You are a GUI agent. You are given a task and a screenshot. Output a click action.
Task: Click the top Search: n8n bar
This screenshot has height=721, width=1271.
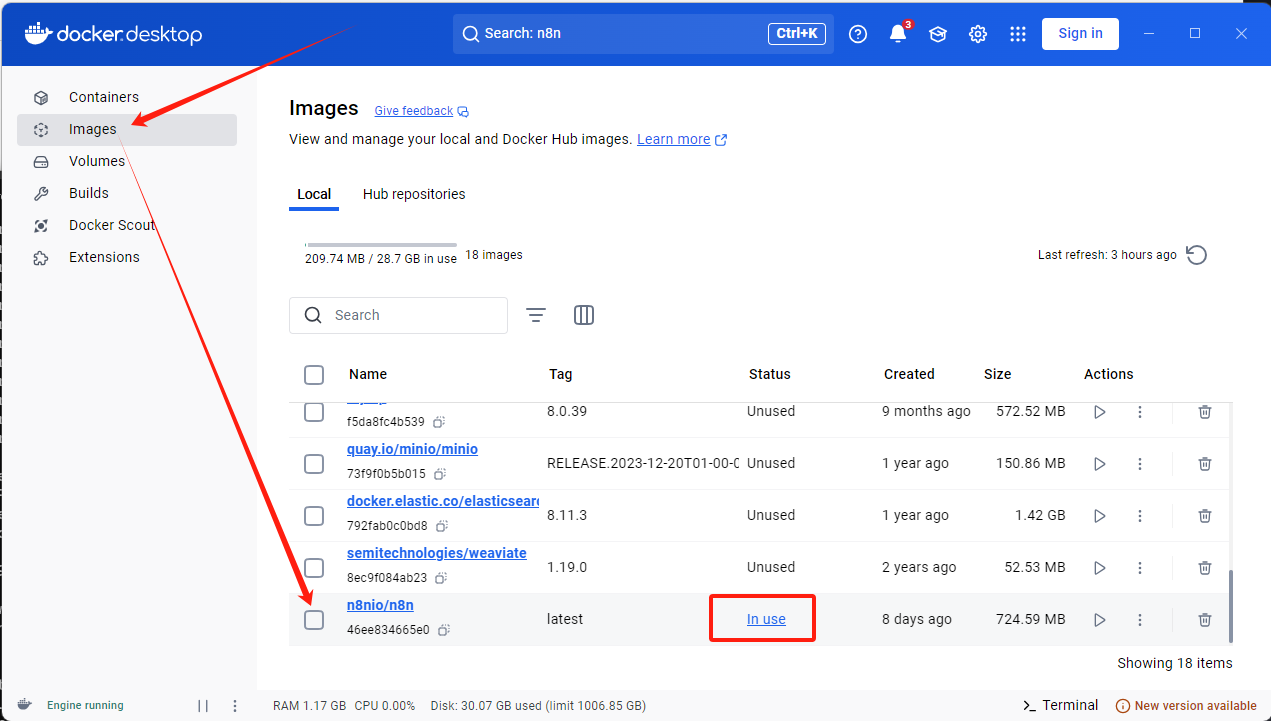click(x=643, y=34)
